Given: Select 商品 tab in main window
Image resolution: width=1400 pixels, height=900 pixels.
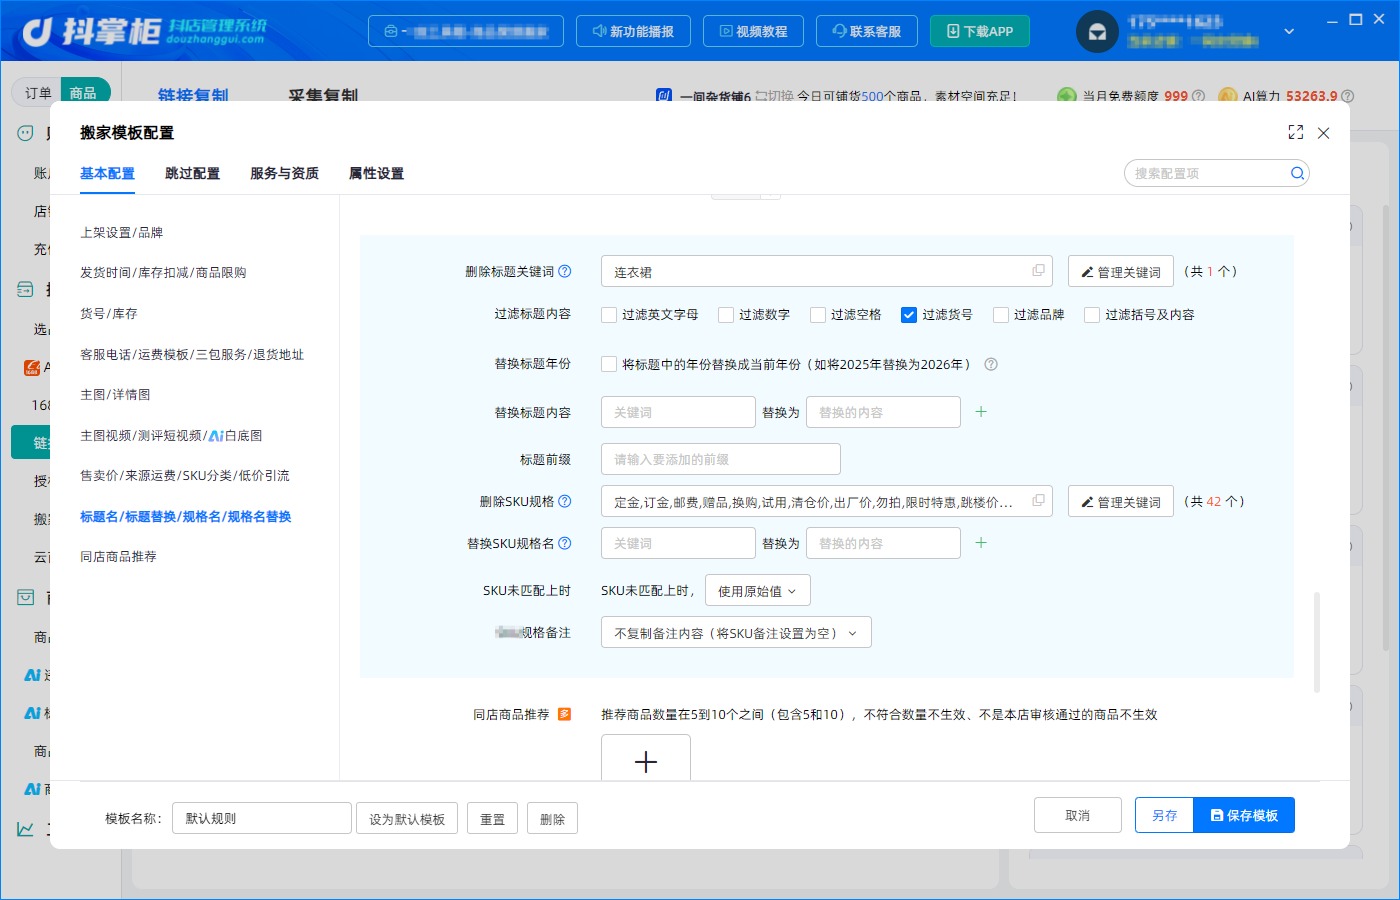Looking at the screenshot, I should (x=83, y=93).
